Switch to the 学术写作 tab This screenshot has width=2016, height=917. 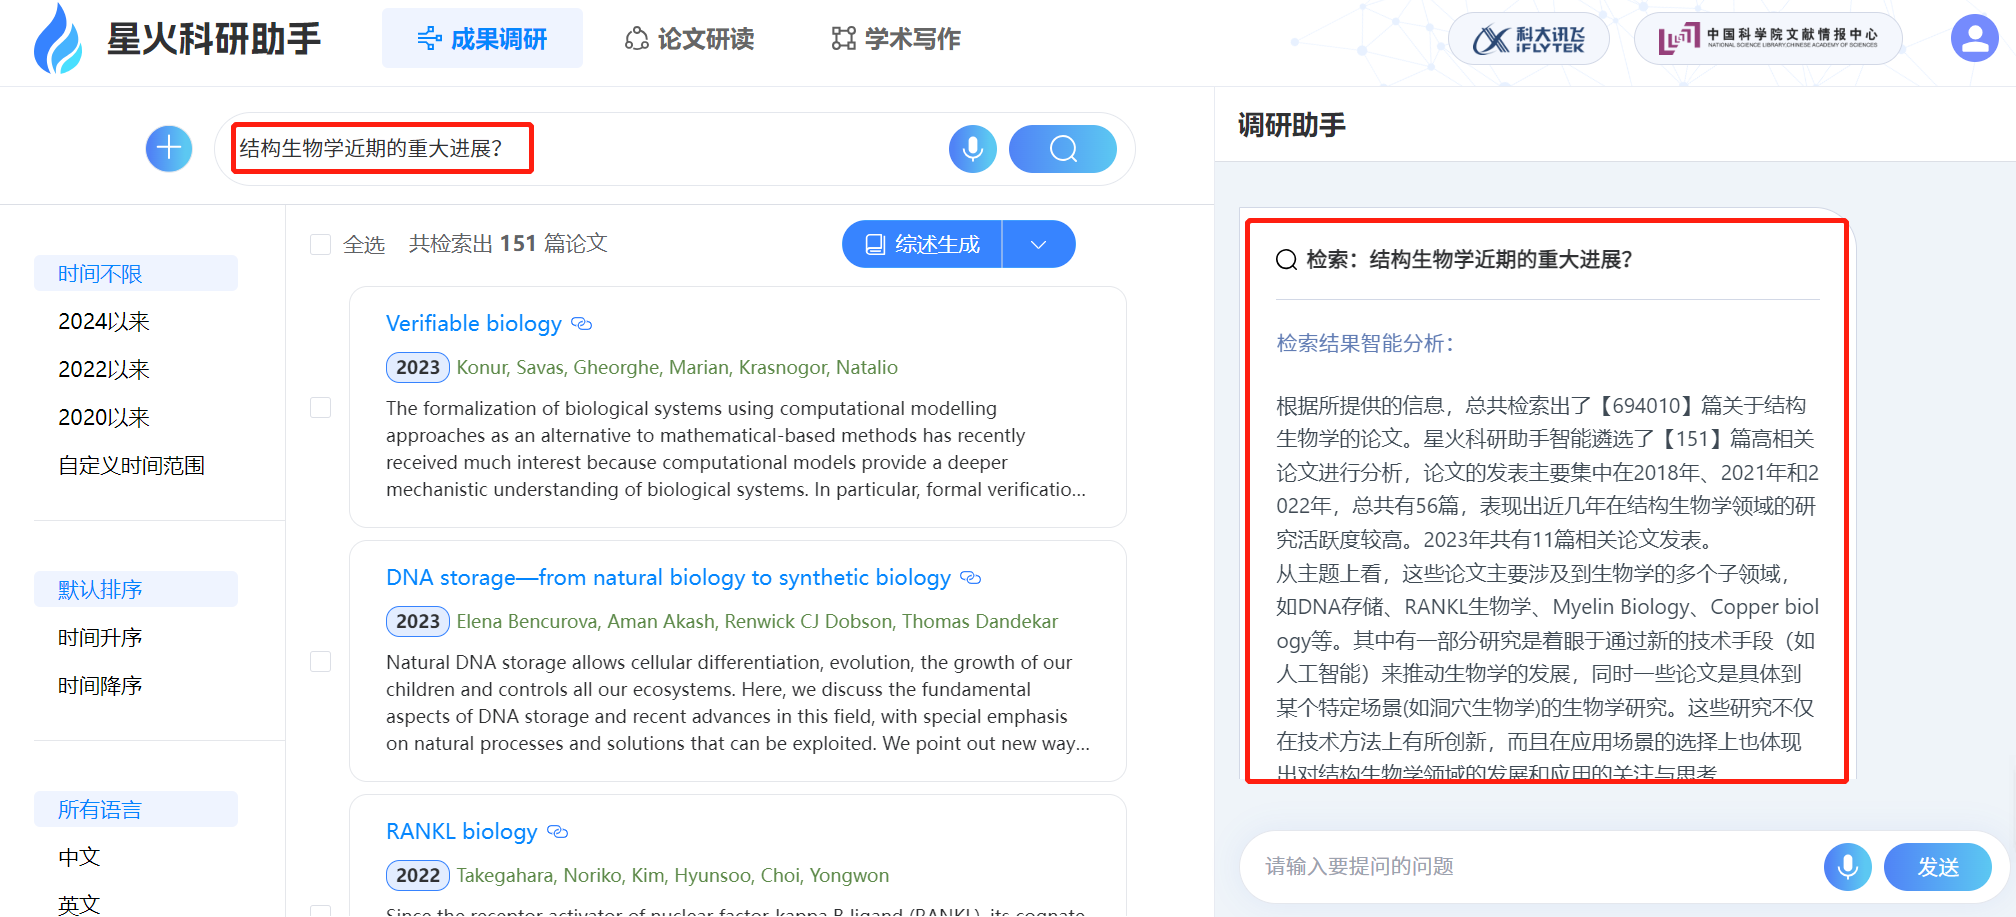pos(895,39)
